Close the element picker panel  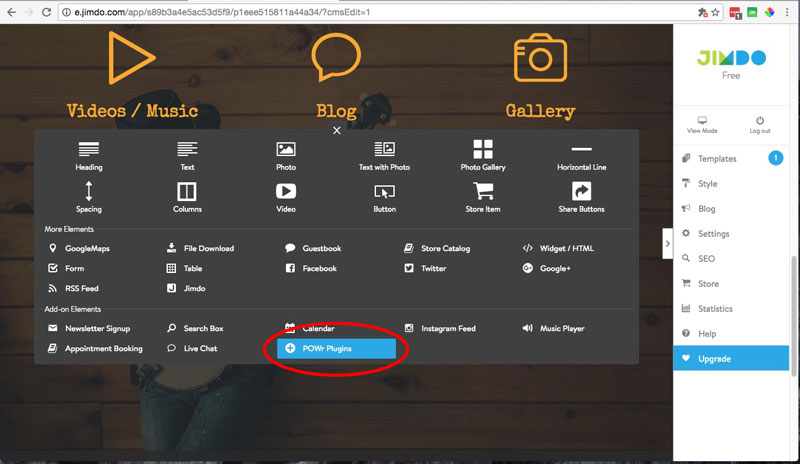337,131
